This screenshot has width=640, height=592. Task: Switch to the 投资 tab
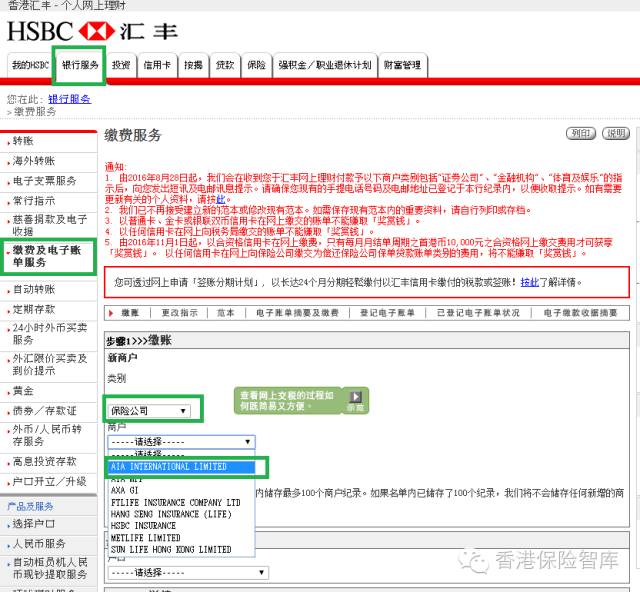tap(121, 65)
